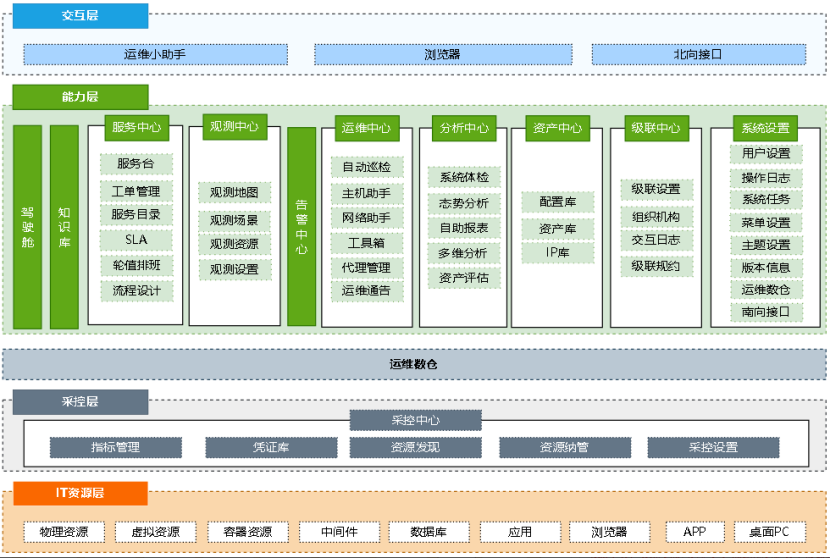Click the 服务中心 header
The image size is (831, 559).
pos(137,128)
